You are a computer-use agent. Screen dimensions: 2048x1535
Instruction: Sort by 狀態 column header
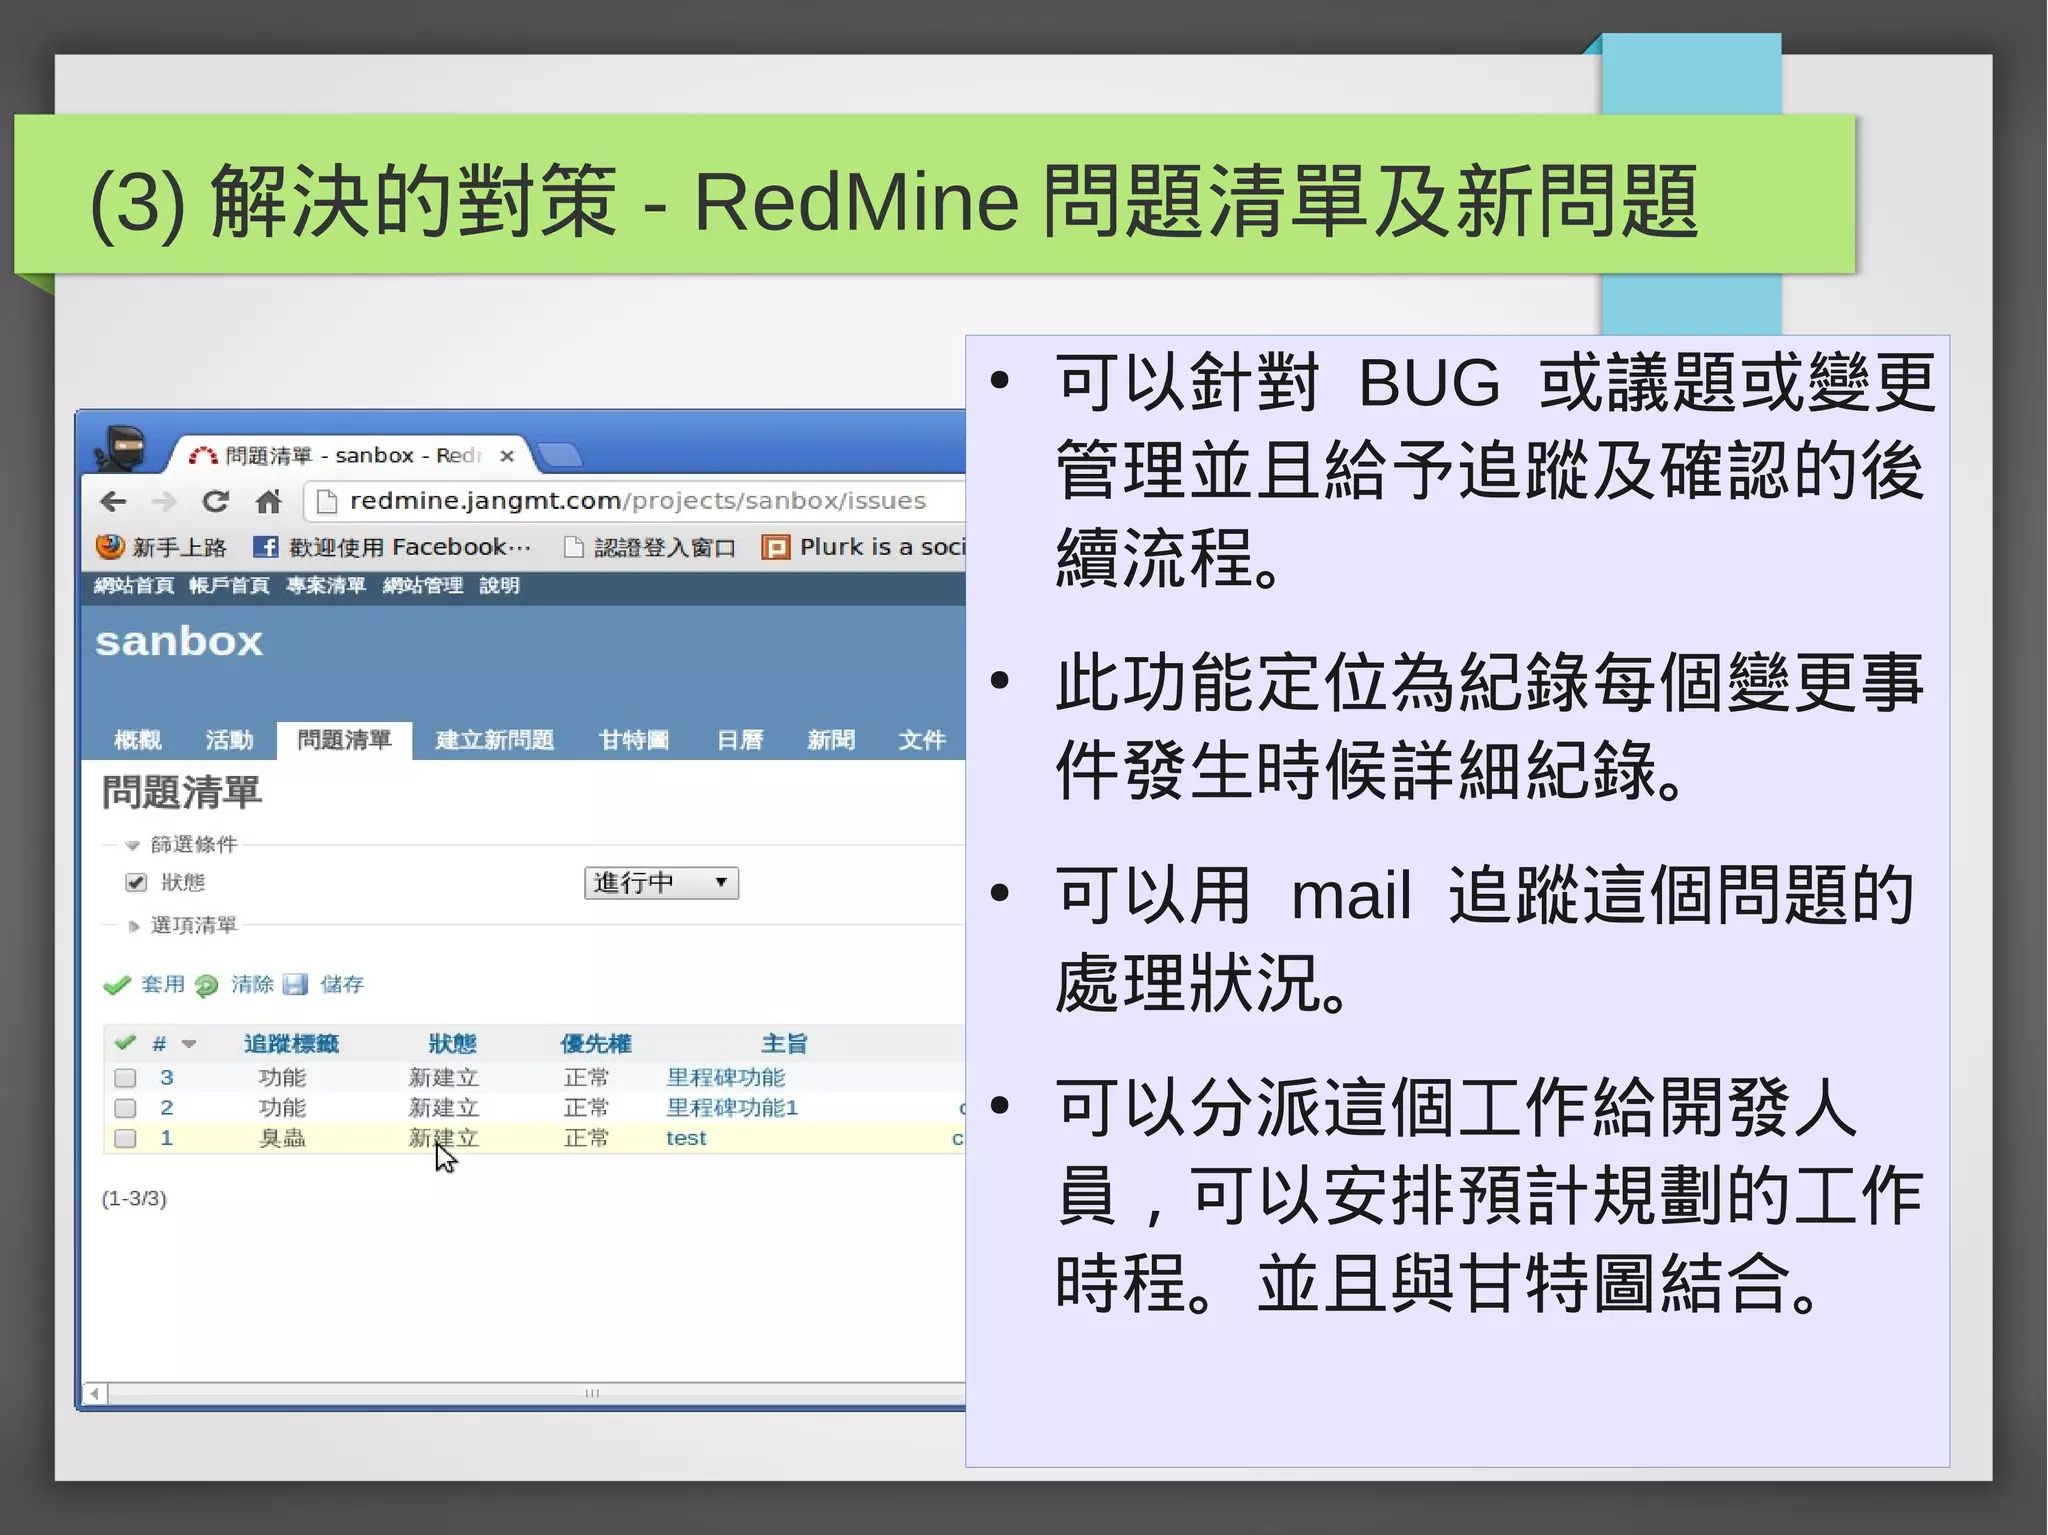coord(452,1044)
